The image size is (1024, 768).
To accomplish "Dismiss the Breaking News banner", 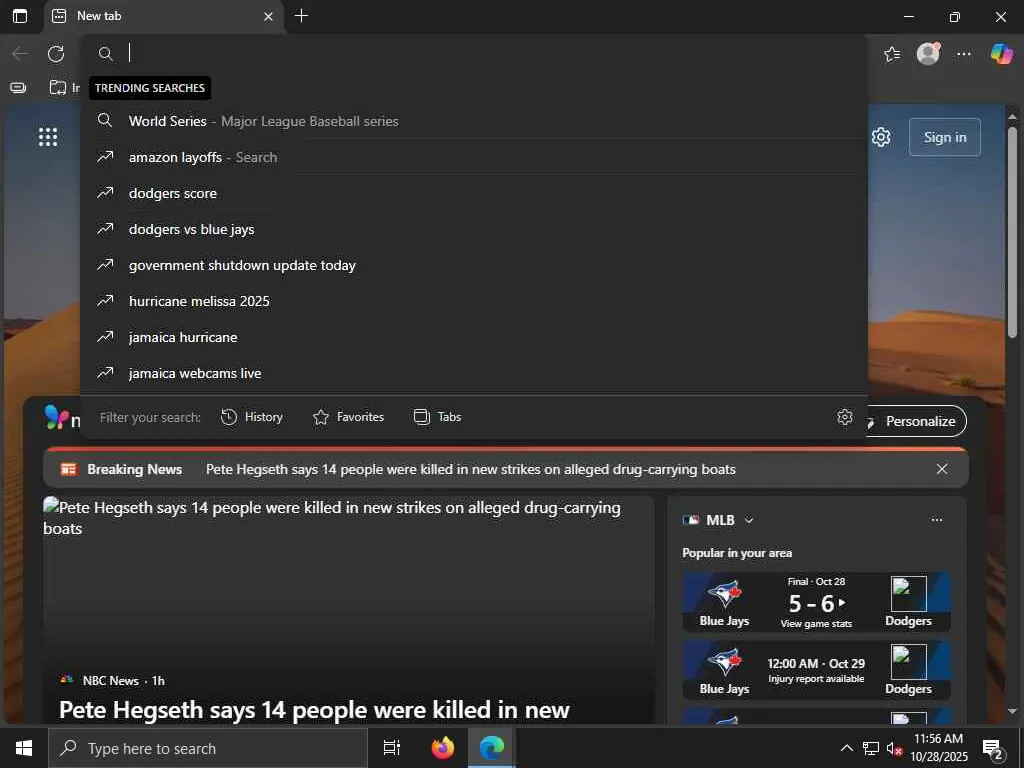I will pos(942,469).
